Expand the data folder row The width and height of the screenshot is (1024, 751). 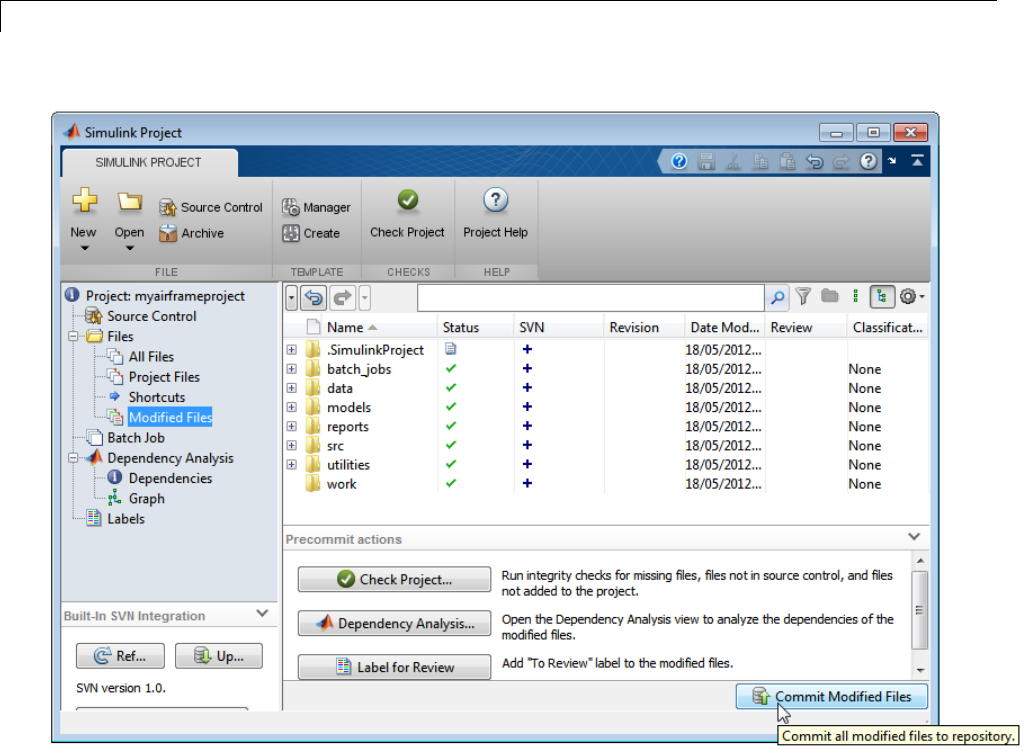click(x=292, y=388)
